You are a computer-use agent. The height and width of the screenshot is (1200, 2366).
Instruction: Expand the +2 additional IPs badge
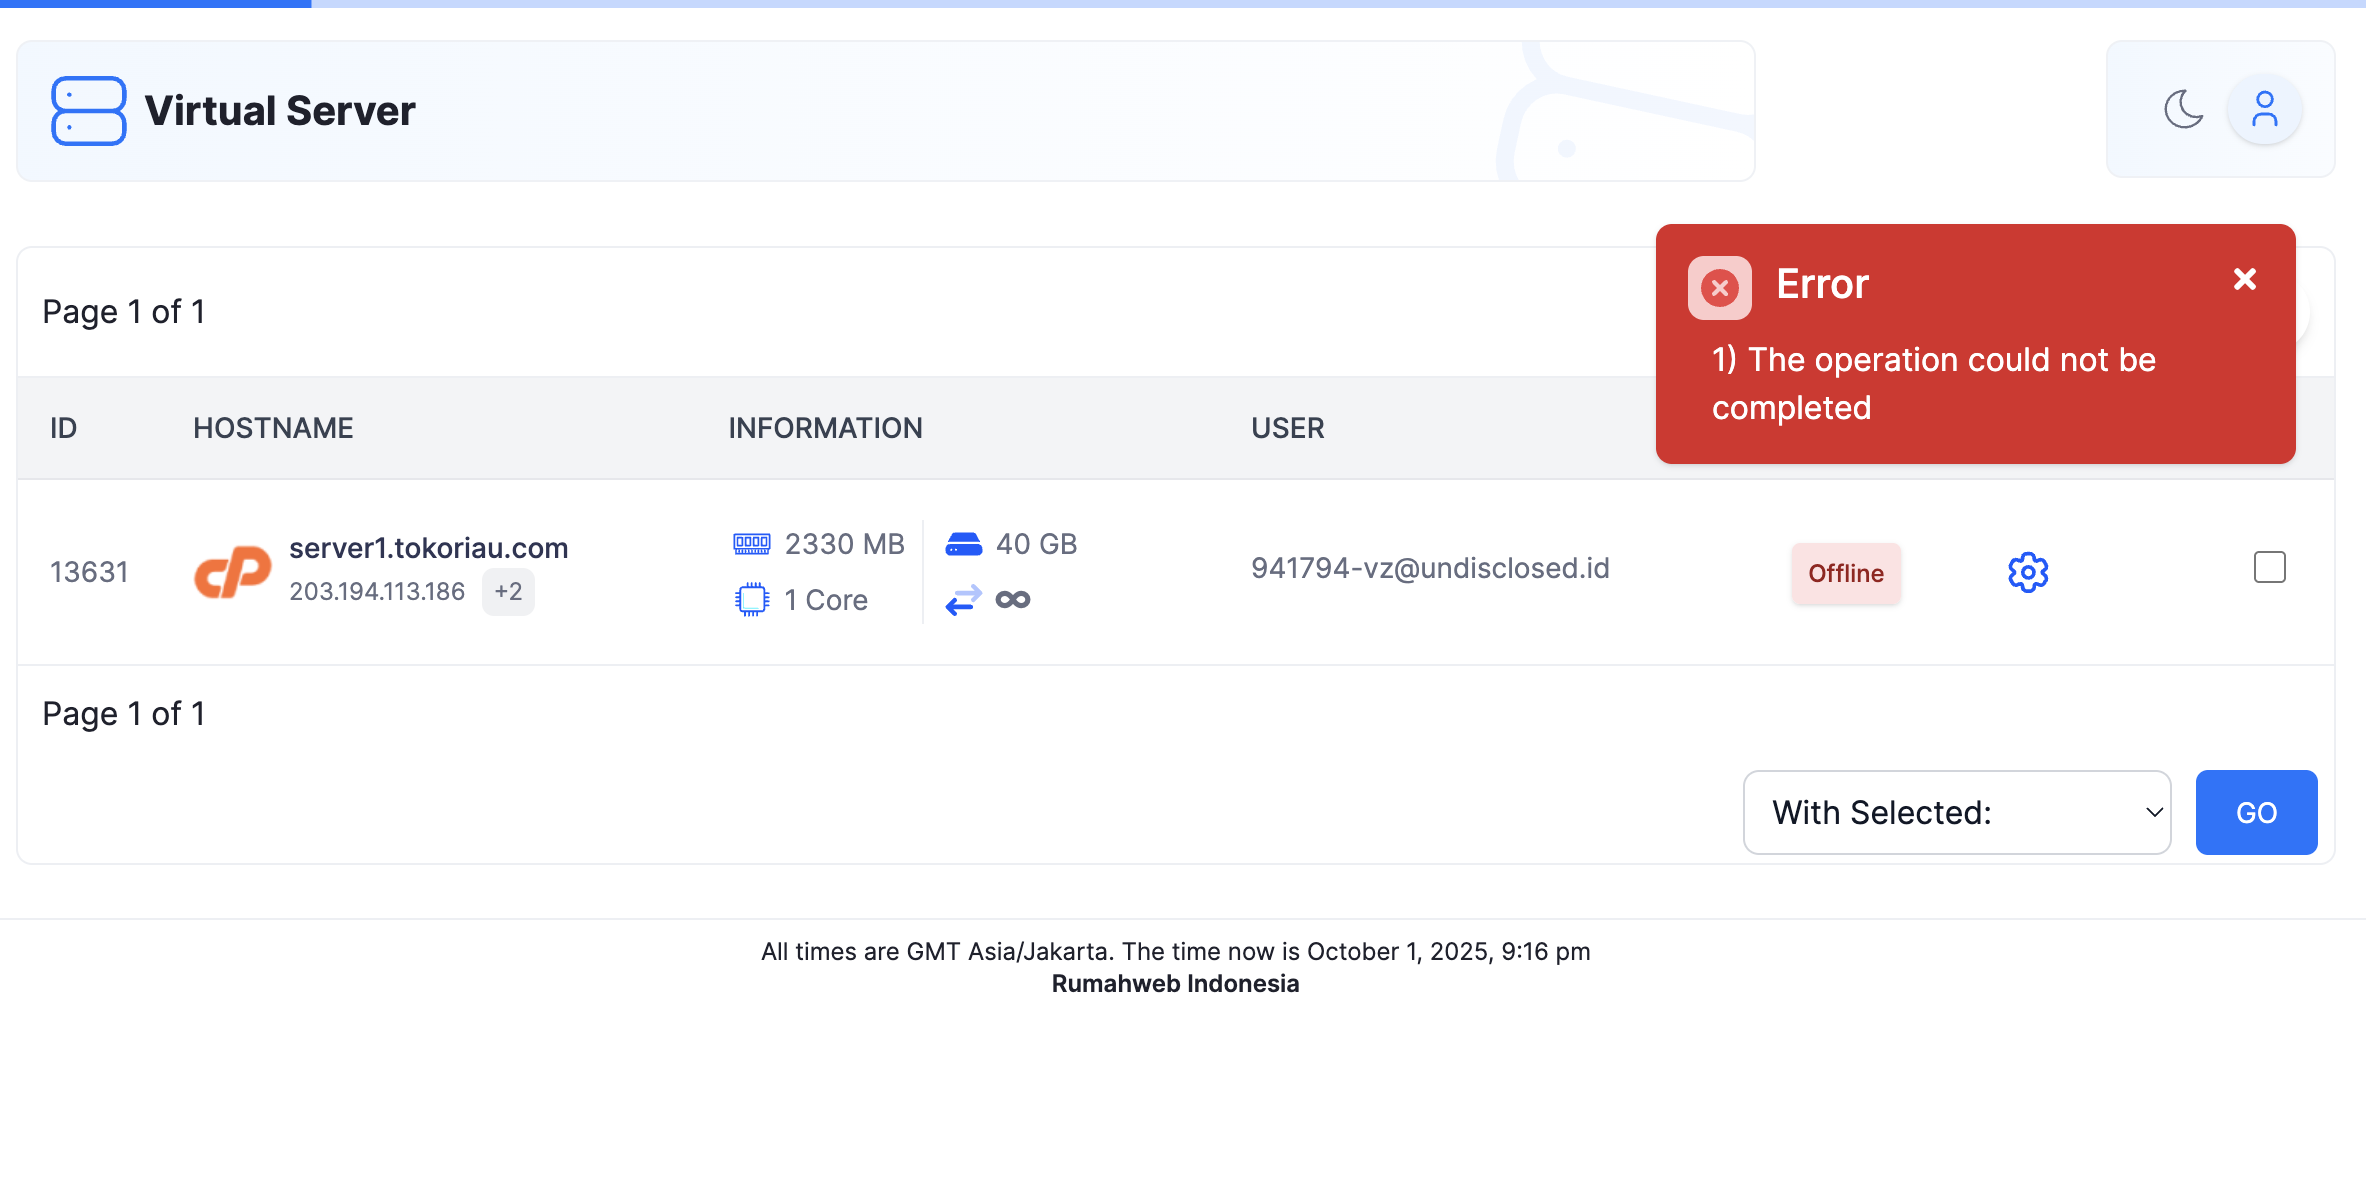click(x=508, y=592)
